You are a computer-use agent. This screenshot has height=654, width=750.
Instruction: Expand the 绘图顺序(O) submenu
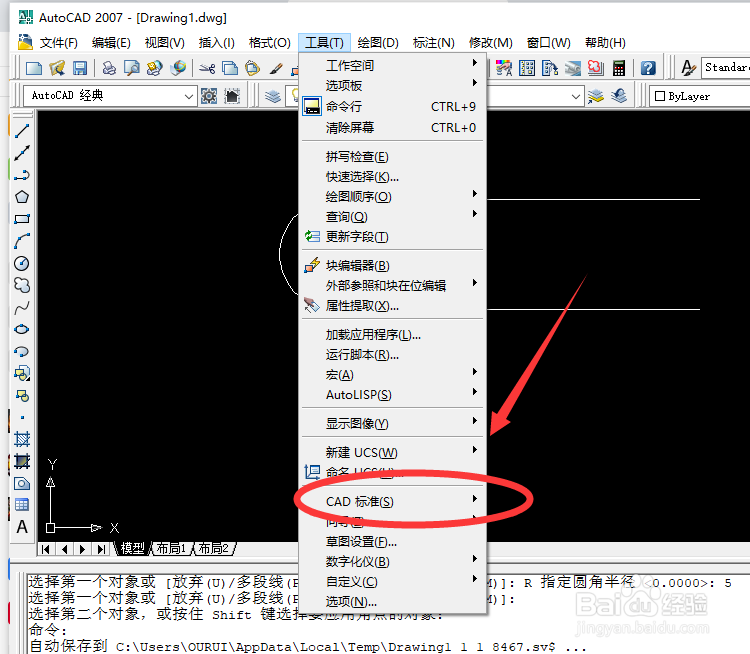(392, 197)
